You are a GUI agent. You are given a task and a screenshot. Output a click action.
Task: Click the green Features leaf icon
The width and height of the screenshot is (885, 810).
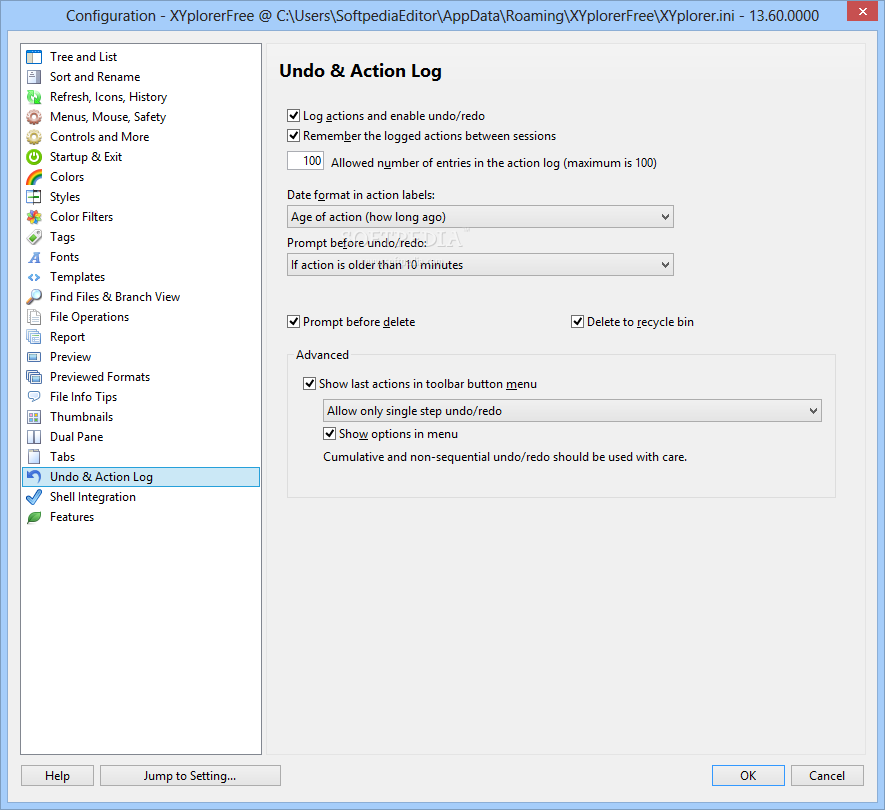coord(34,517)
